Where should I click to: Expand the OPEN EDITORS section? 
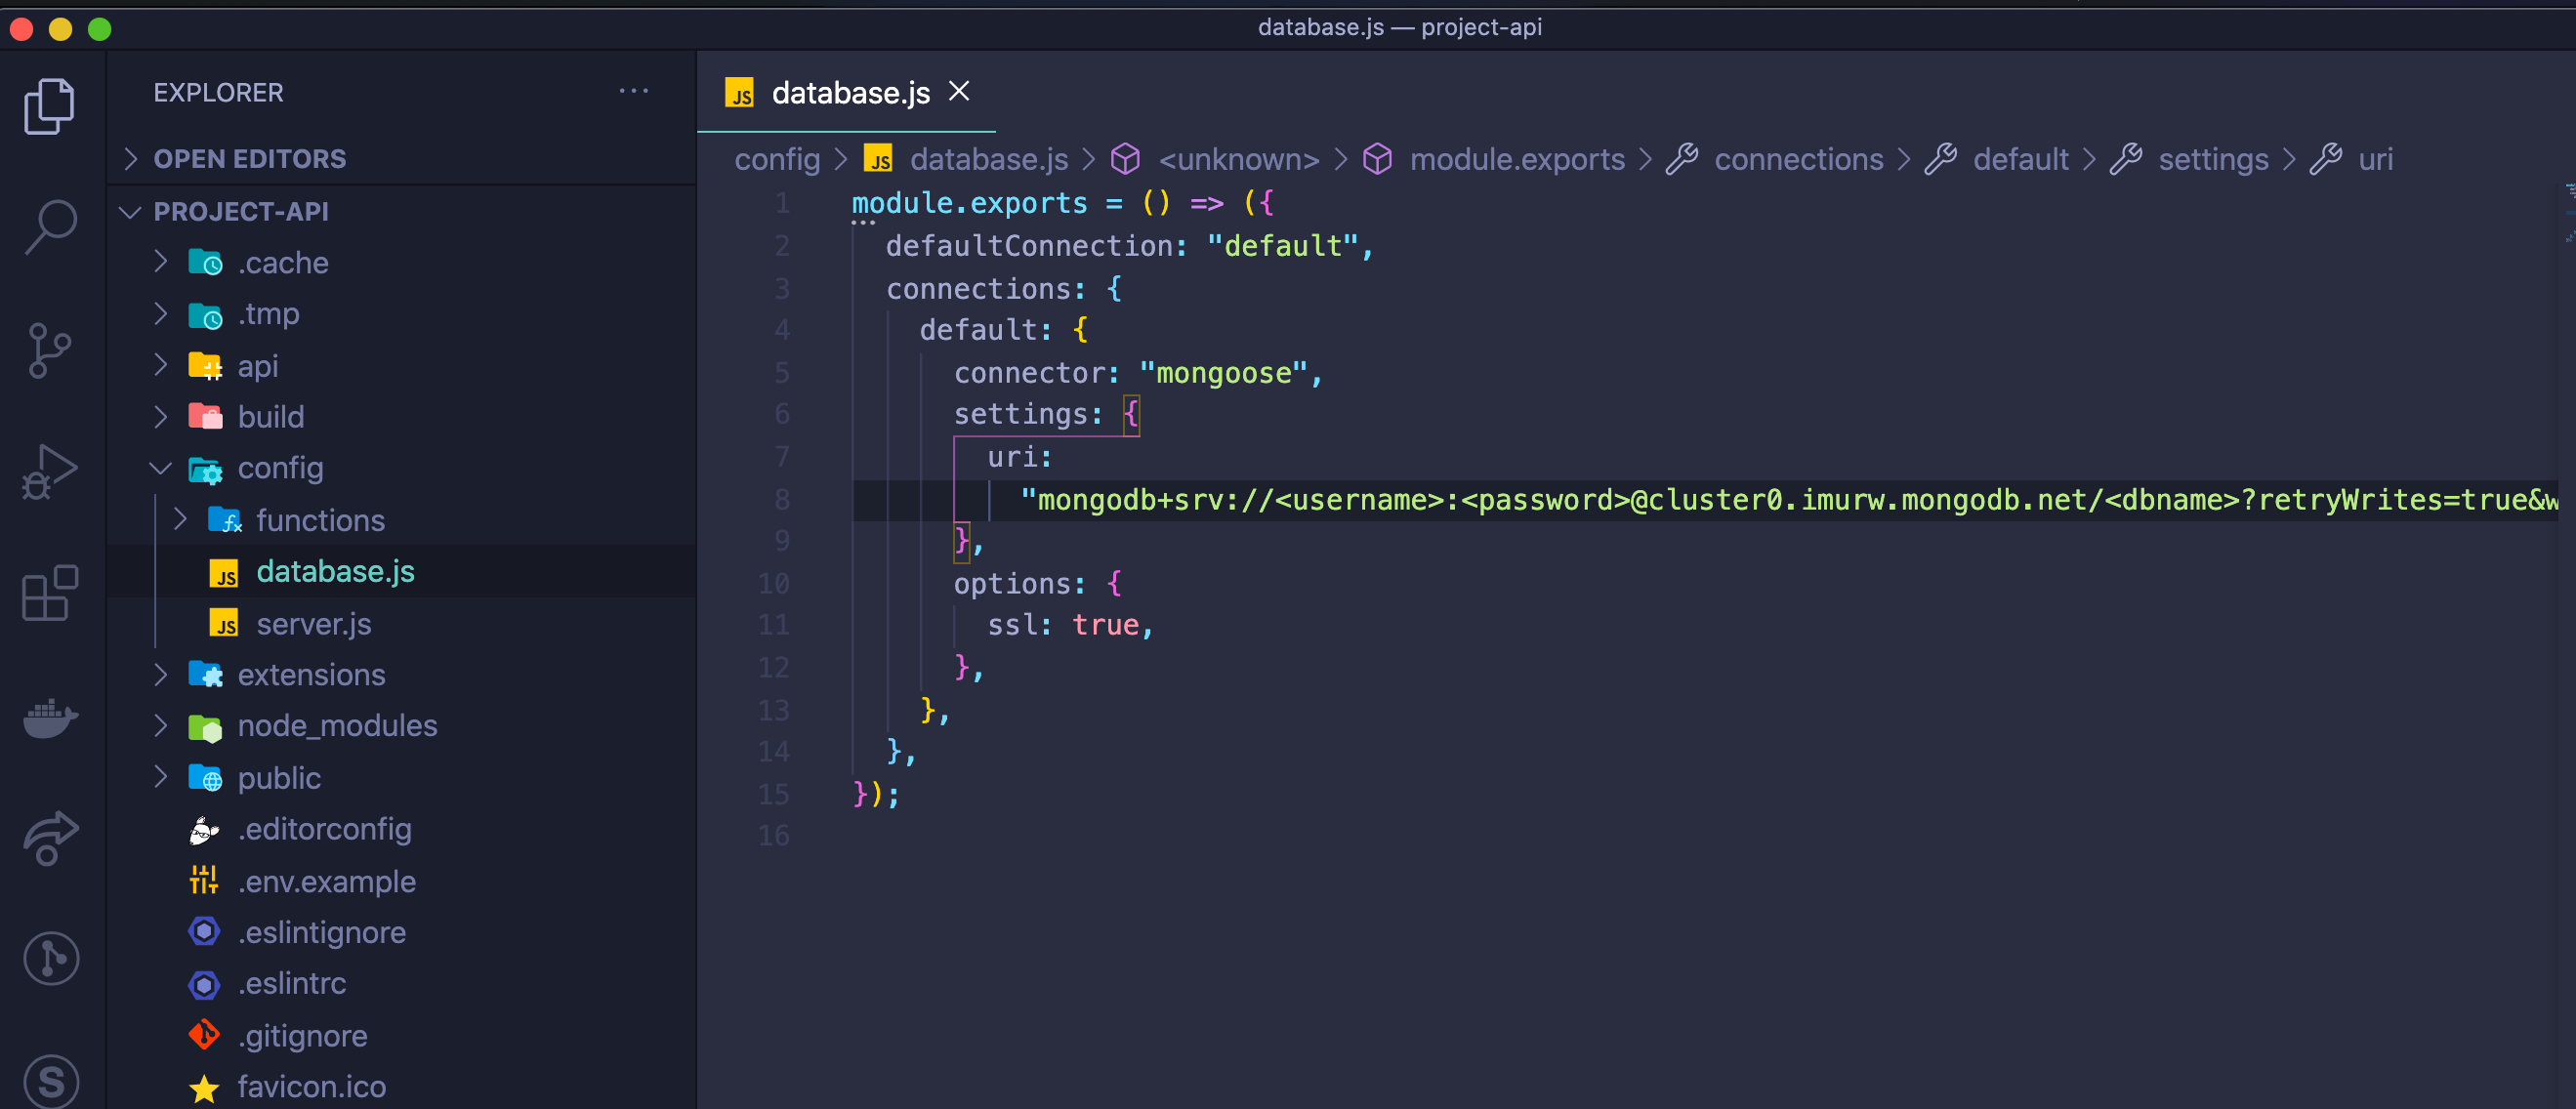coord(249,159)
